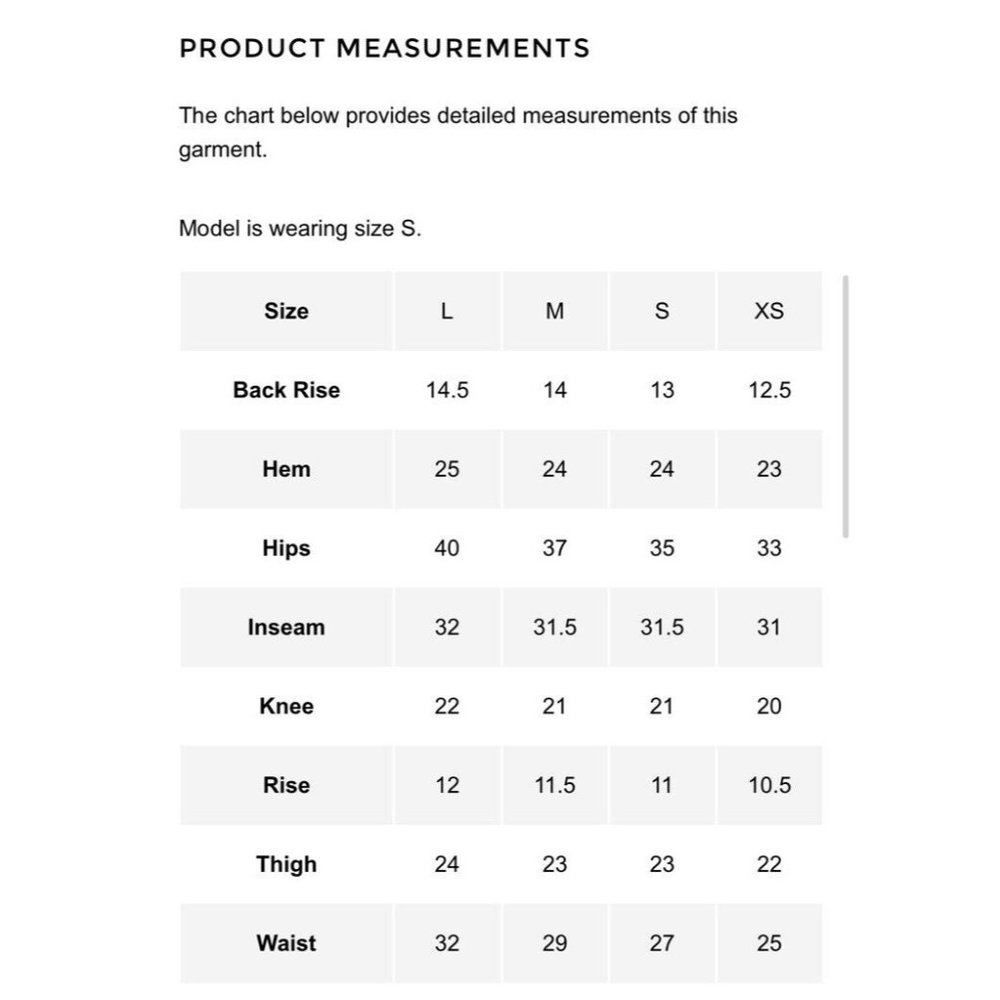The image size is (1000, 1000).
Task: Select the Rise row label
Action: click(286, 785)
